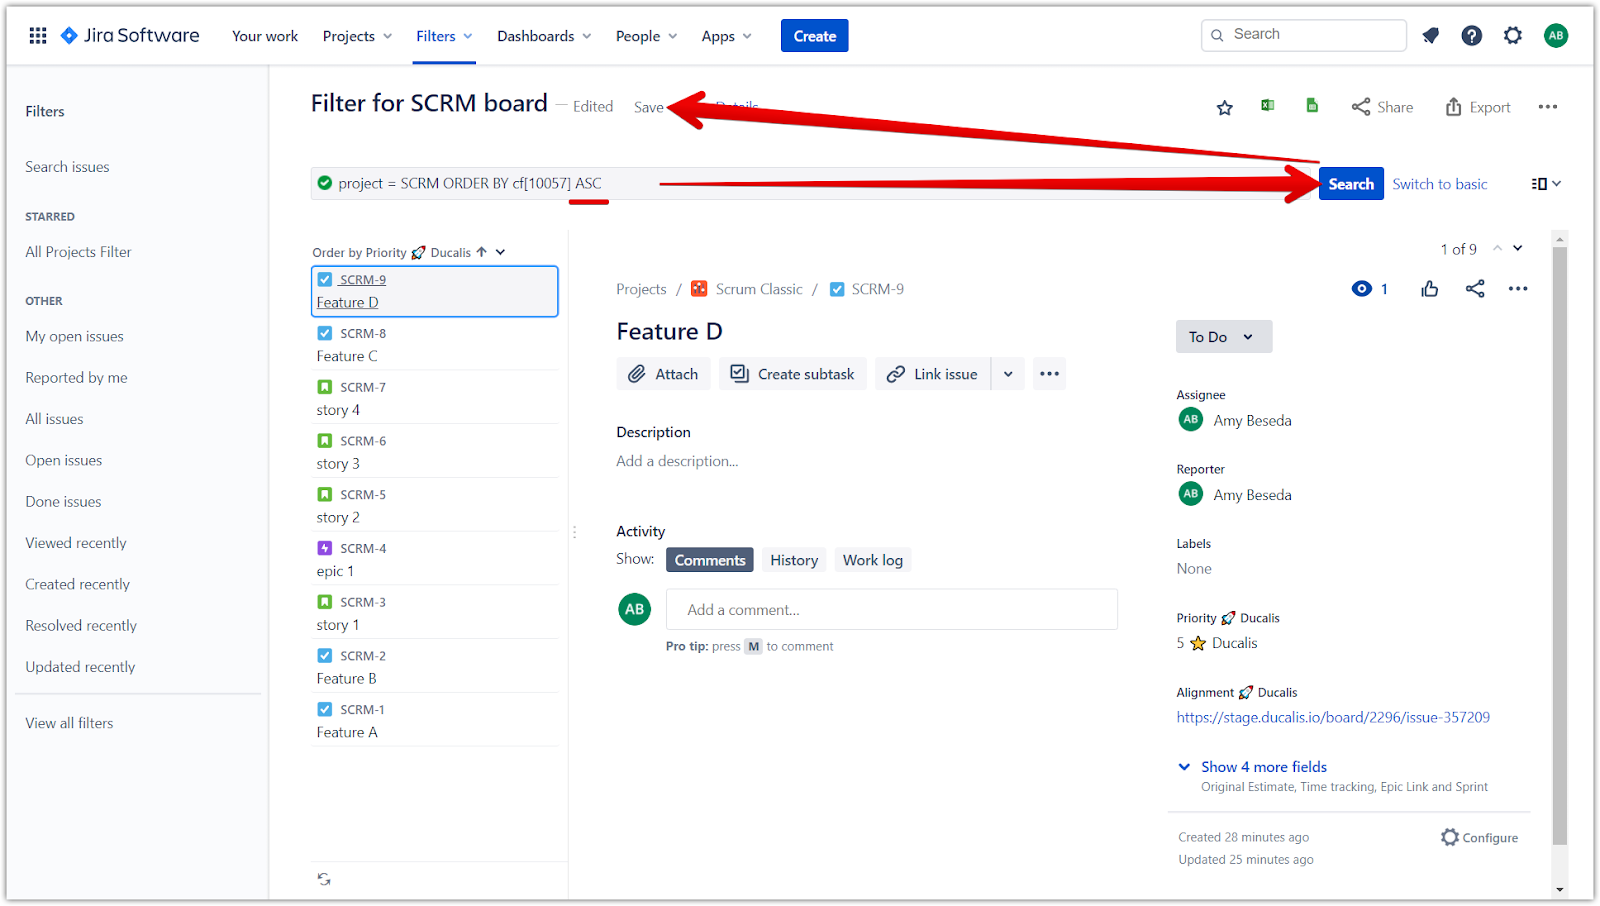Click the Excel export icon

[1267, 106]
